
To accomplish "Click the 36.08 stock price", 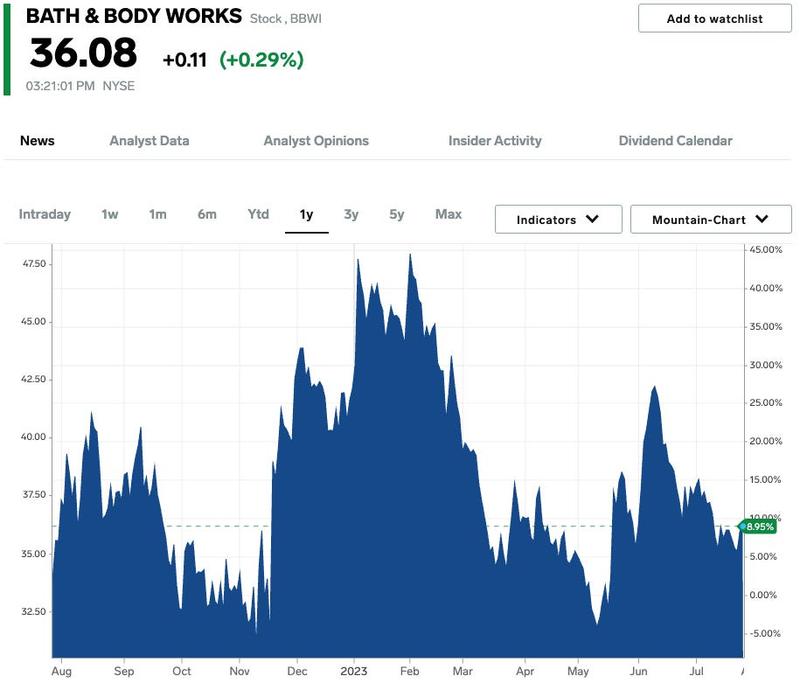I will click(x=83, y=53).
